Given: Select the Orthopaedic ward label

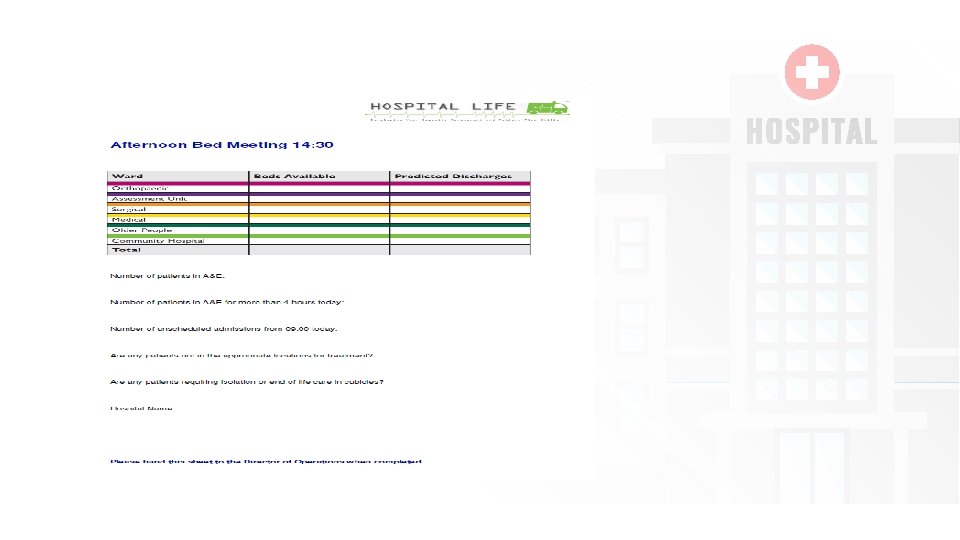Looking at the screenshot, I should 140,188.
